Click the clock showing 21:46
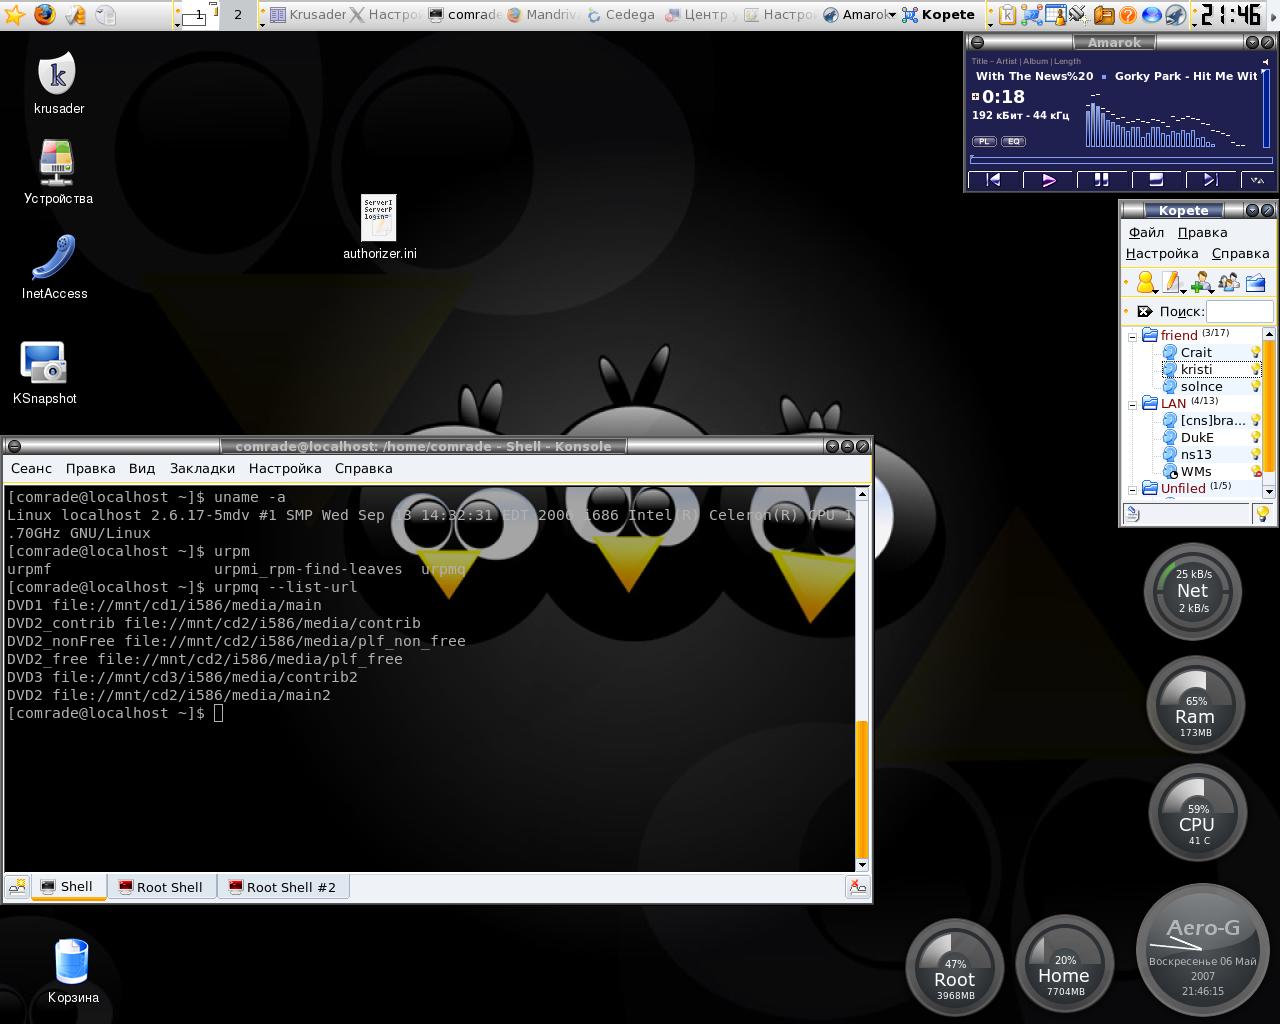 point(1231,15)
